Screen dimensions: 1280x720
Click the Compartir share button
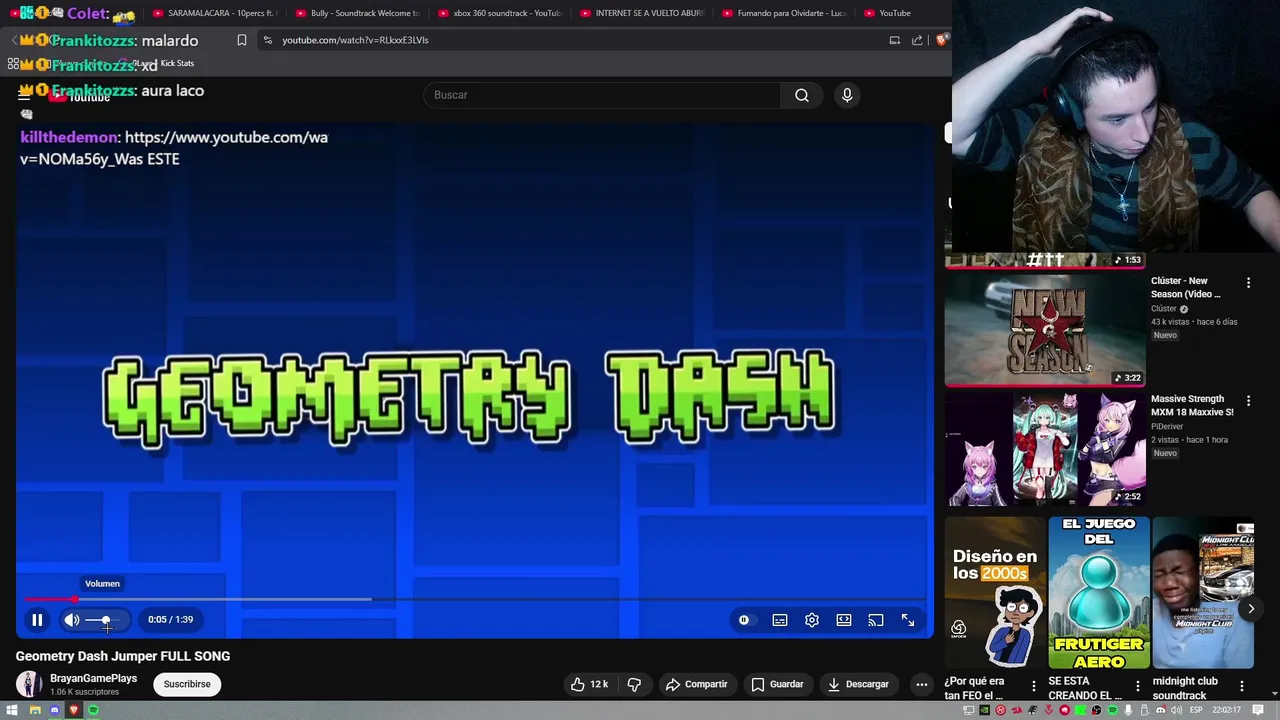(x=696, y=684)
